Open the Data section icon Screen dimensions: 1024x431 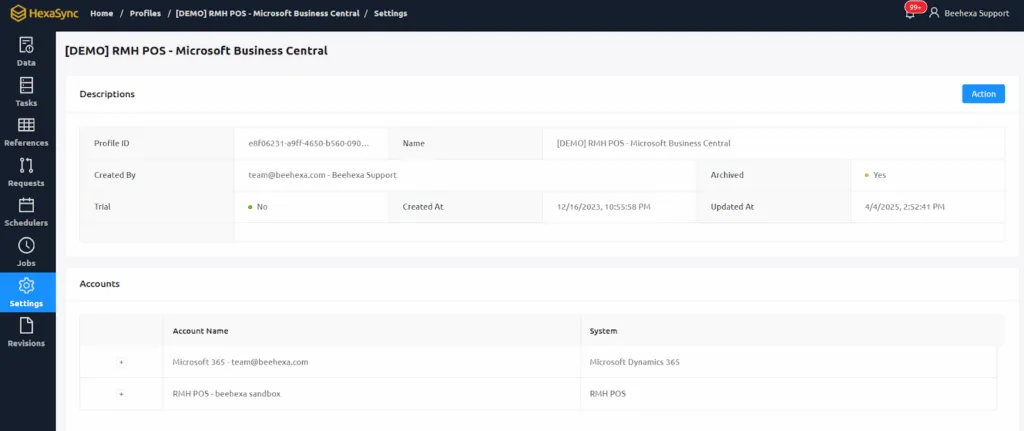pyautogui.click(x=27, y=46)
